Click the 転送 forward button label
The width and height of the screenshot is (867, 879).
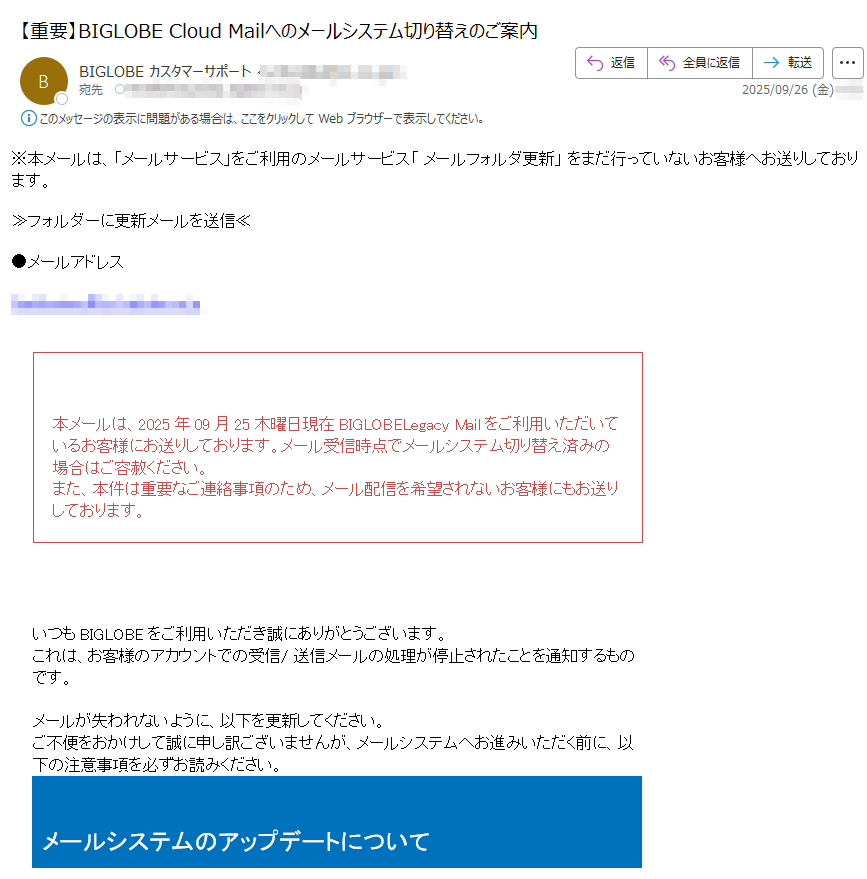pos(800,63)
